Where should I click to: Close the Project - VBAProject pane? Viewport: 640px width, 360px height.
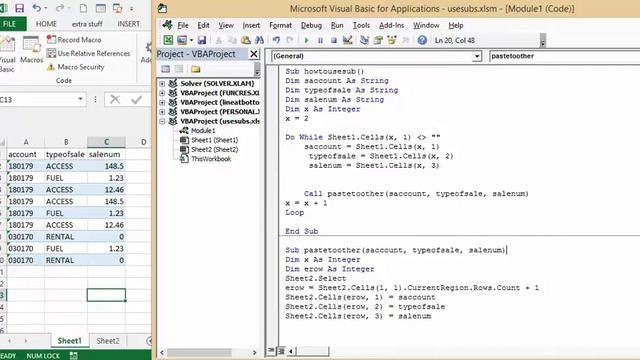click(254, 54)
